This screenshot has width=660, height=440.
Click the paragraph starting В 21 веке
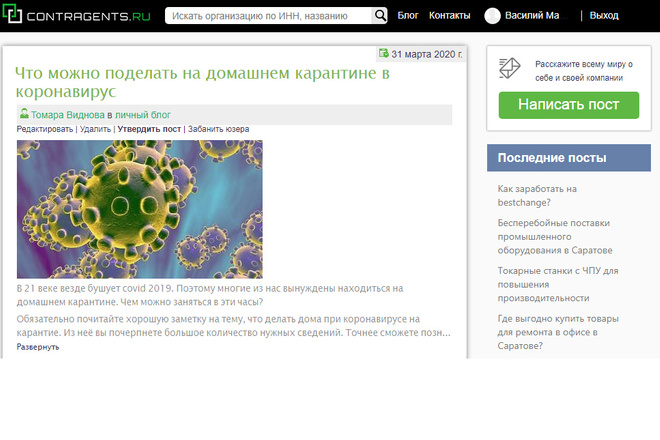pyautogui.click(x=210, y=295)
